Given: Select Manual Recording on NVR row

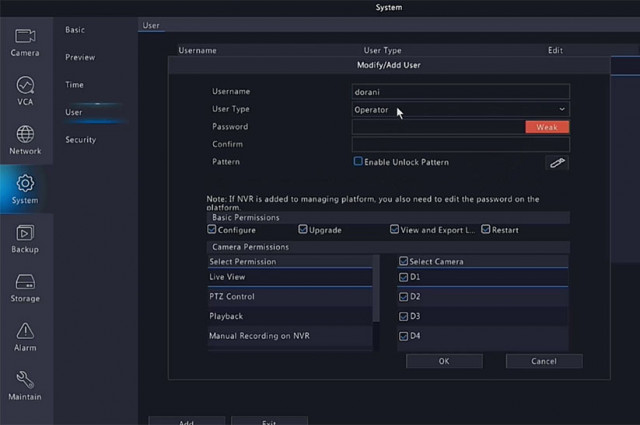Looking at the screenshot, I should pos(290,336).
